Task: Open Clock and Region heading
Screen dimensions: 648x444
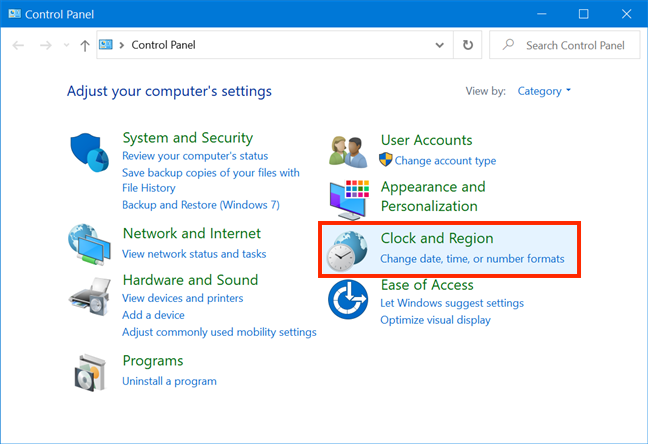Action: click(437, 239)
